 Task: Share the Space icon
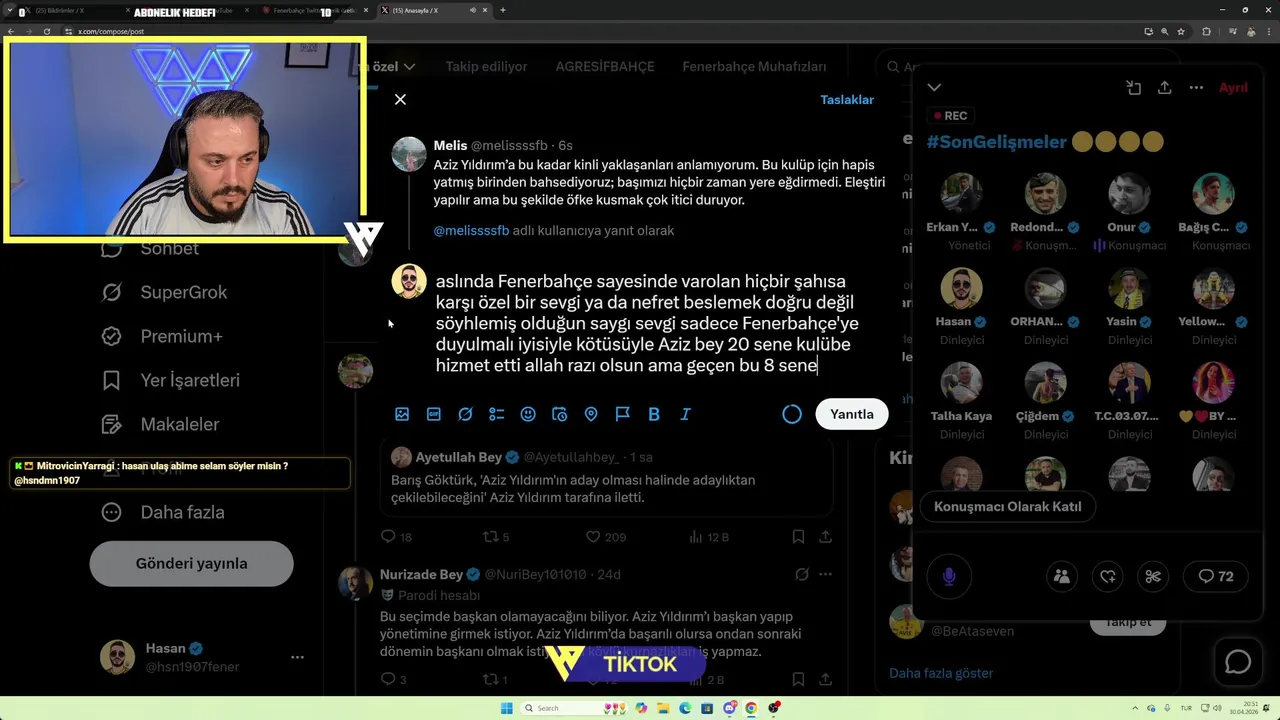pyautogui.click(x=1164, y=88)
